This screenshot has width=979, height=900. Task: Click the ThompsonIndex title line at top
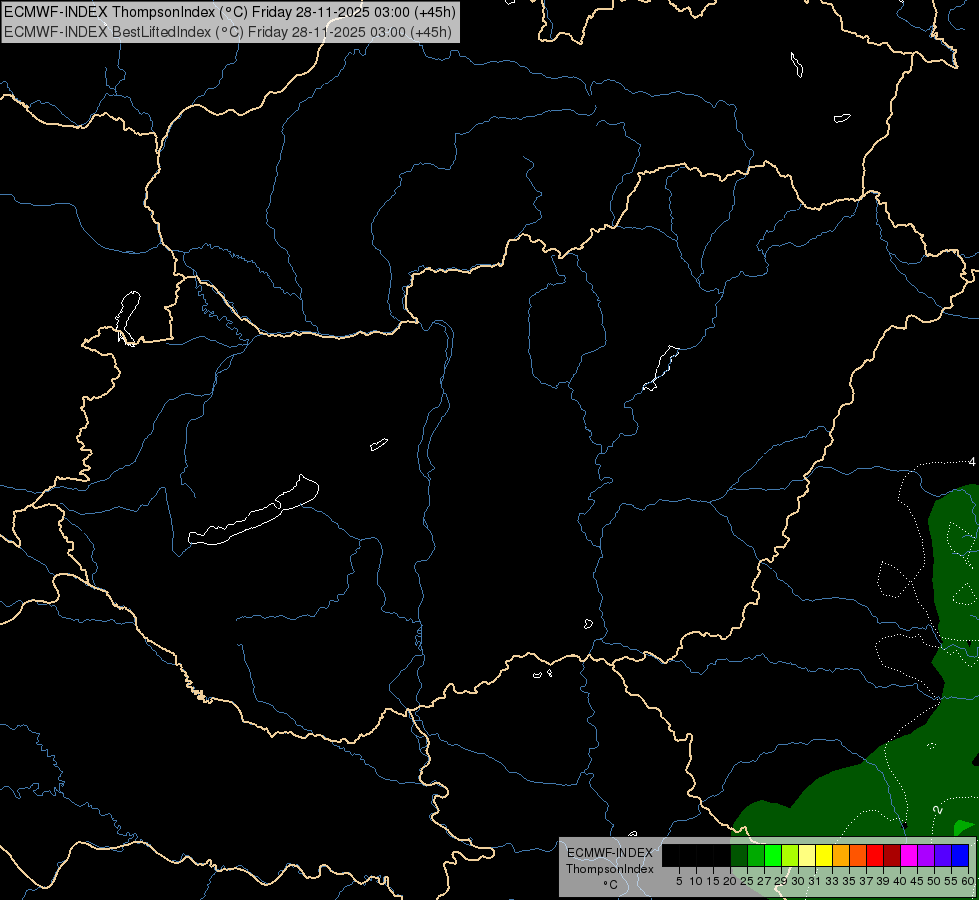(x=230, y=11)
